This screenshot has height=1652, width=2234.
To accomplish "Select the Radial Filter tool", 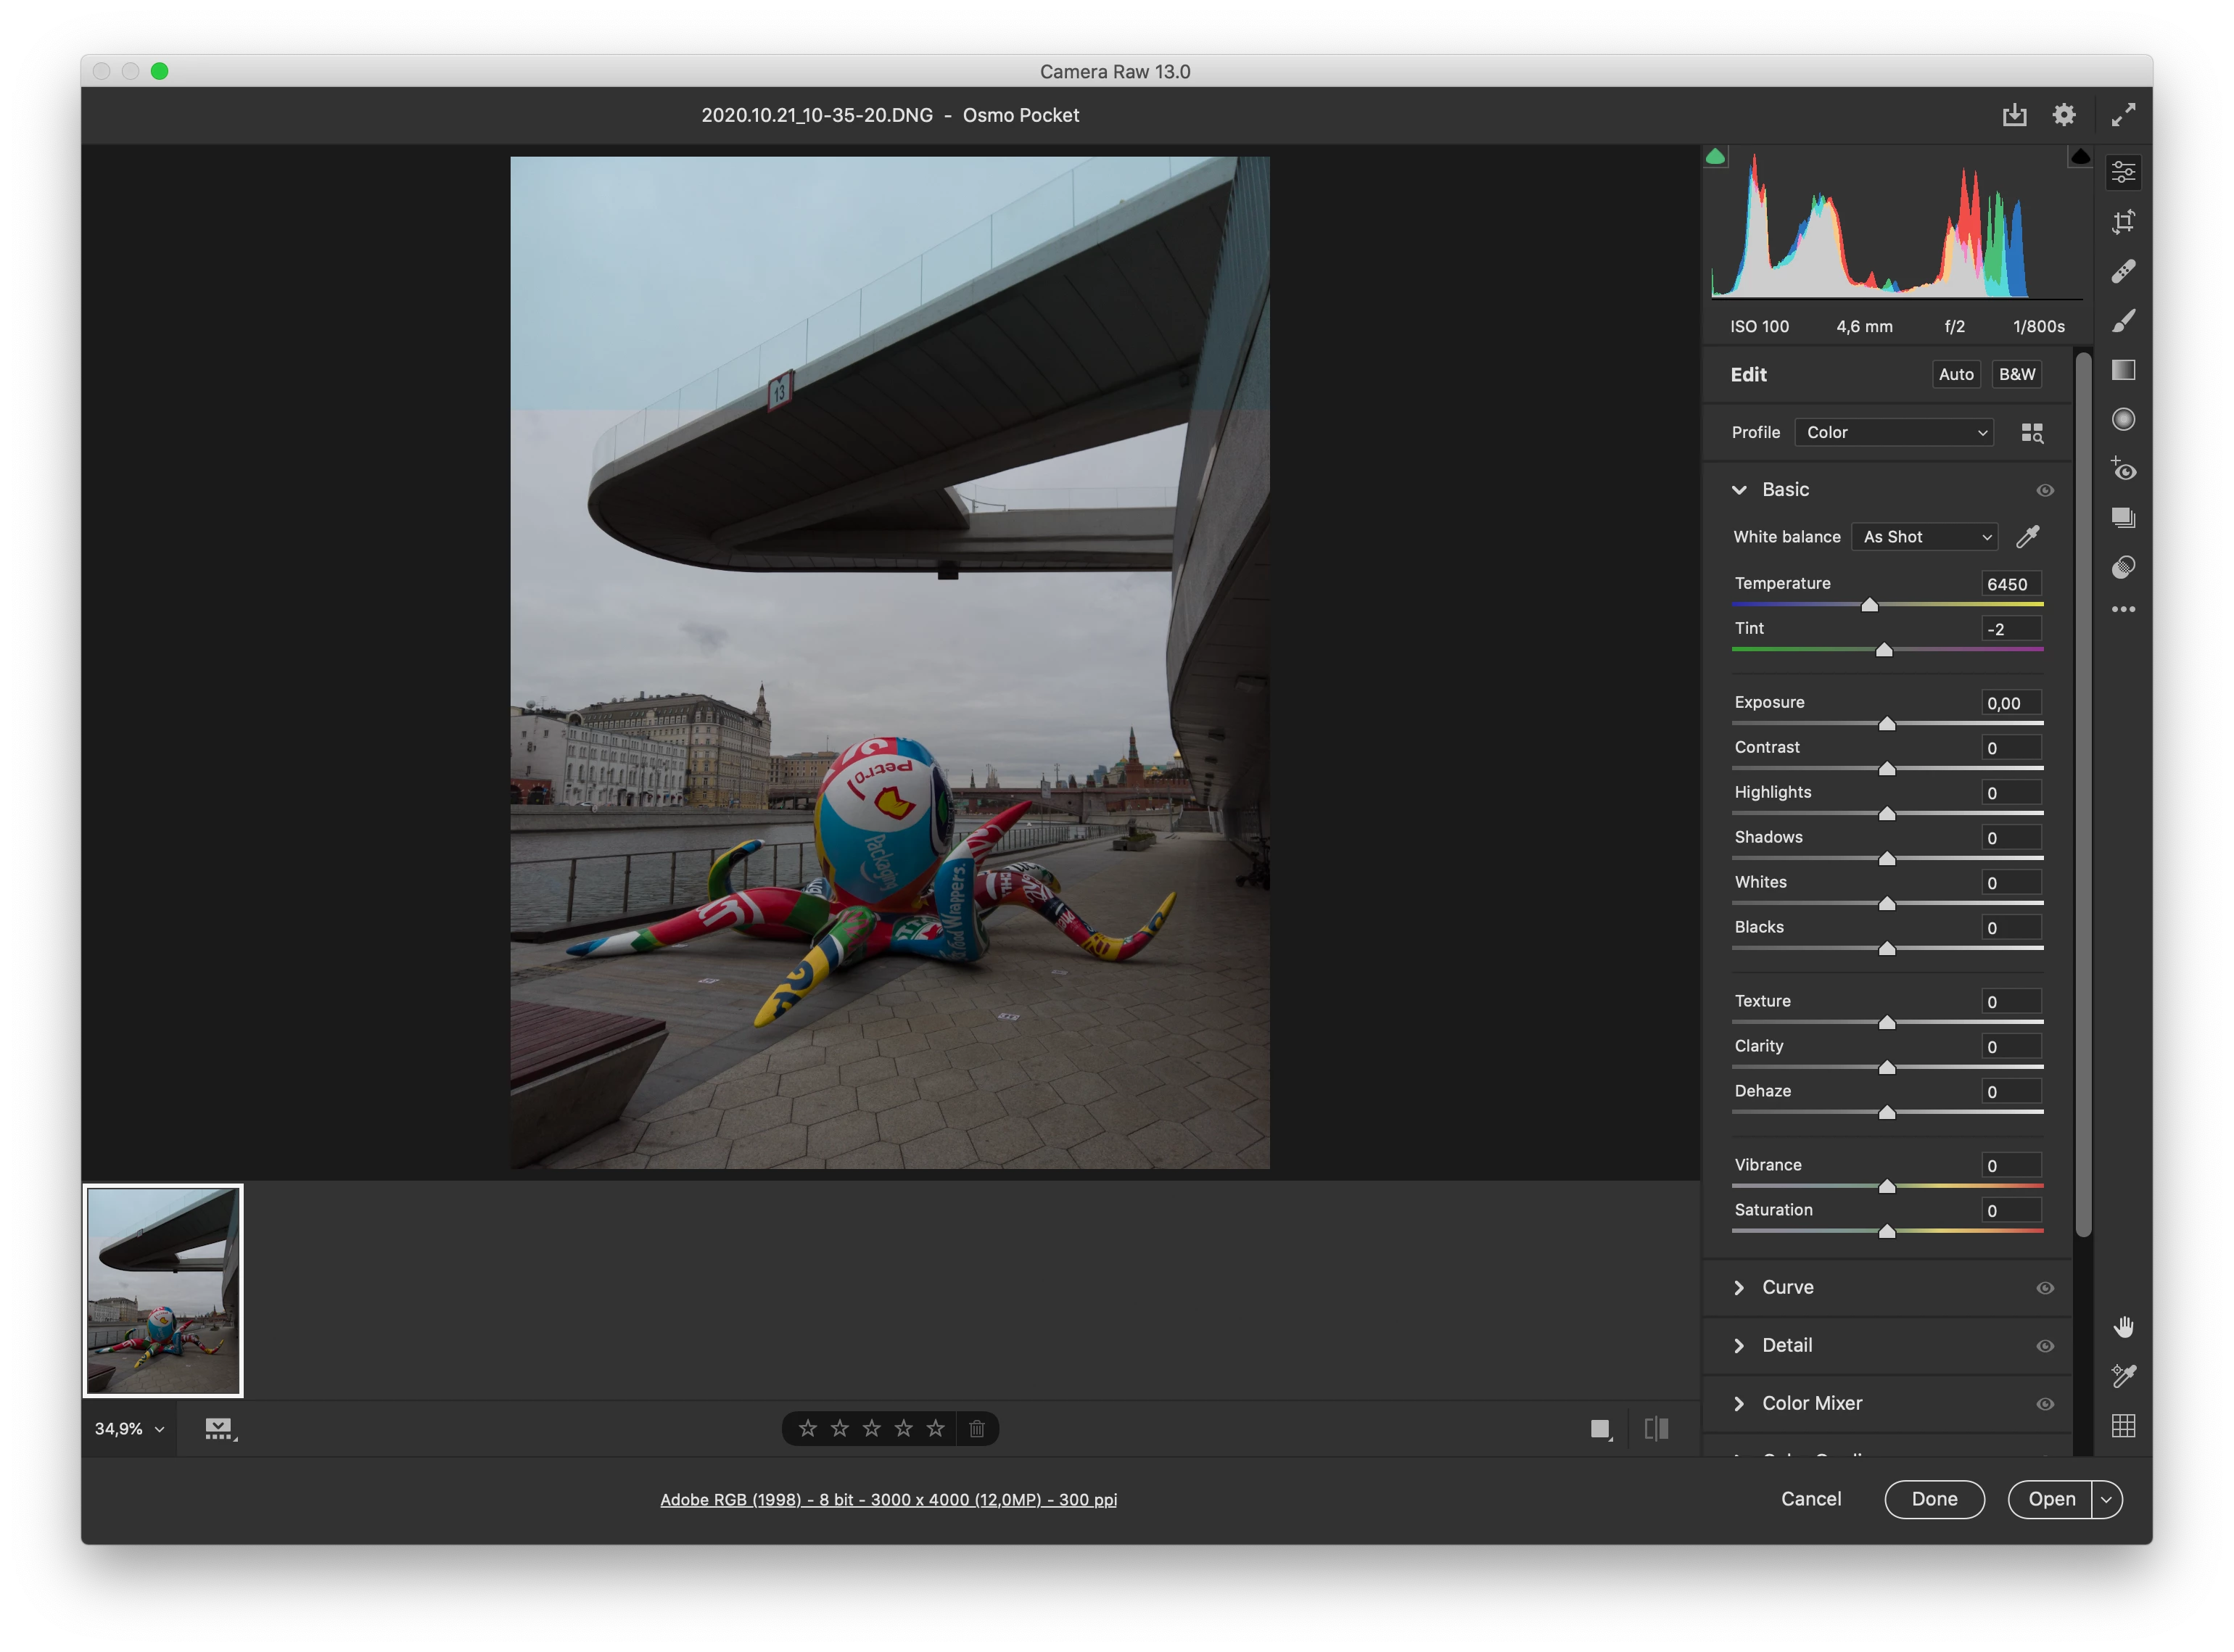I will click(2123, 419).
